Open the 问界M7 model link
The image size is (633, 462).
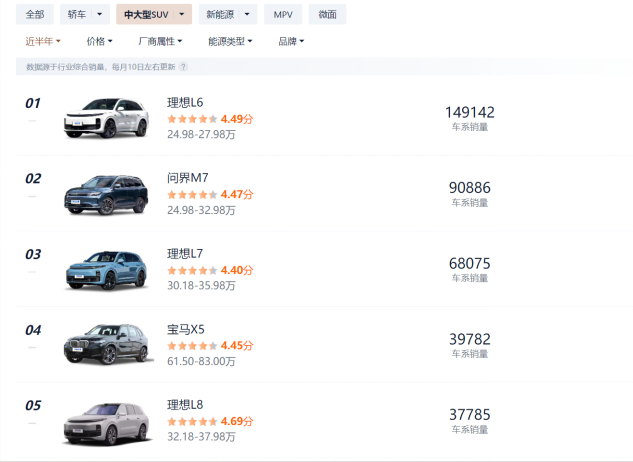pos(188,178)
